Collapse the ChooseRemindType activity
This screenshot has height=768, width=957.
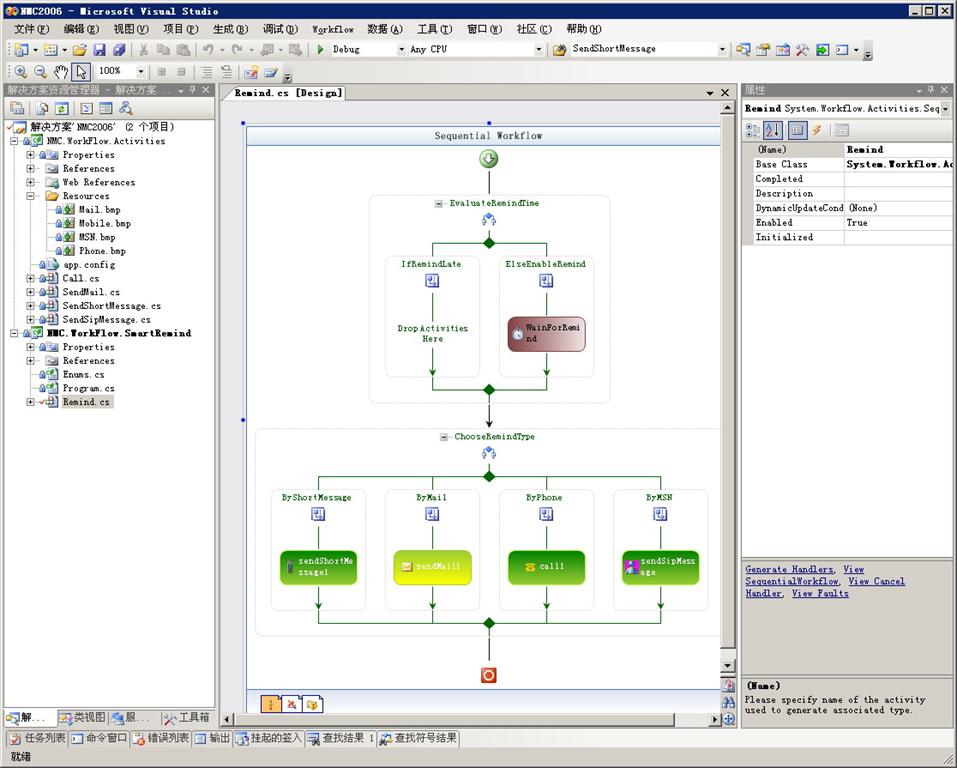click(x=444, y=437)
